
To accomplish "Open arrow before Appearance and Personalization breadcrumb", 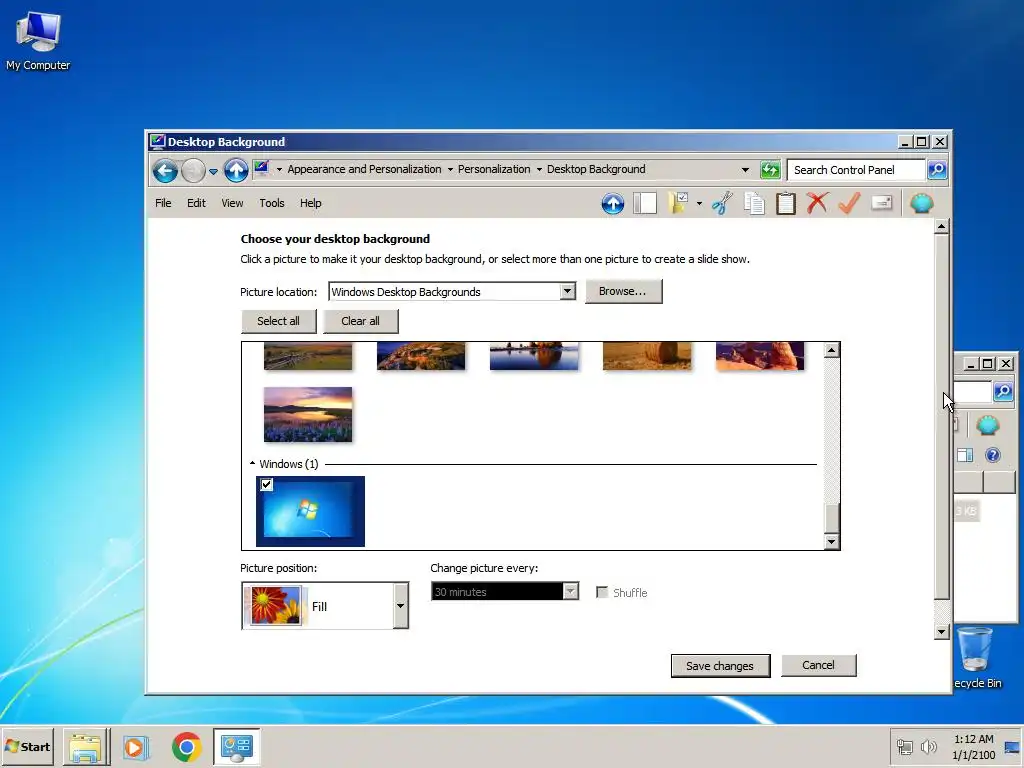I will click(280, 170).
